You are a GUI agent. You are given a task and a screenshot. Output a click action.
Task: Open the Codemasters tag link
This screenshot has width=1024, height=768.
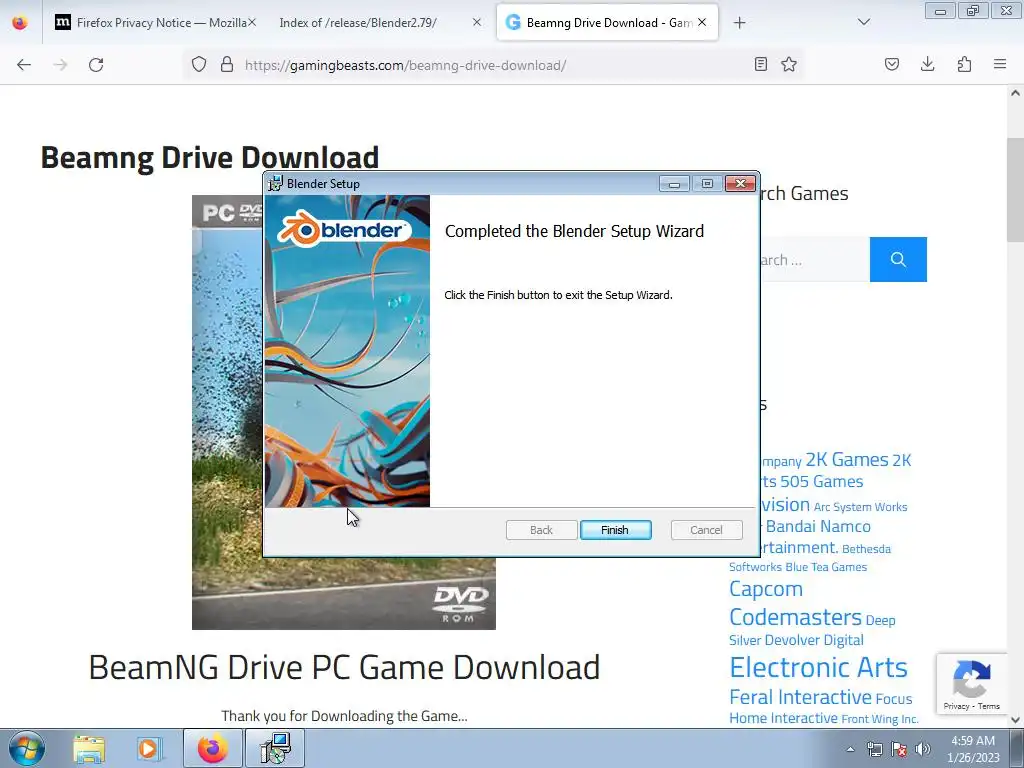[795, 617]
